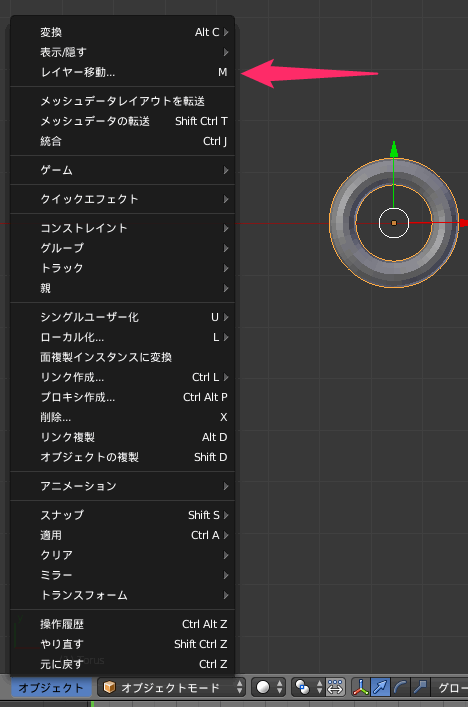Viewport: 468px width, 707px height.
Task: Select the translate manipulator arrow icon
Action: point(380,687)
